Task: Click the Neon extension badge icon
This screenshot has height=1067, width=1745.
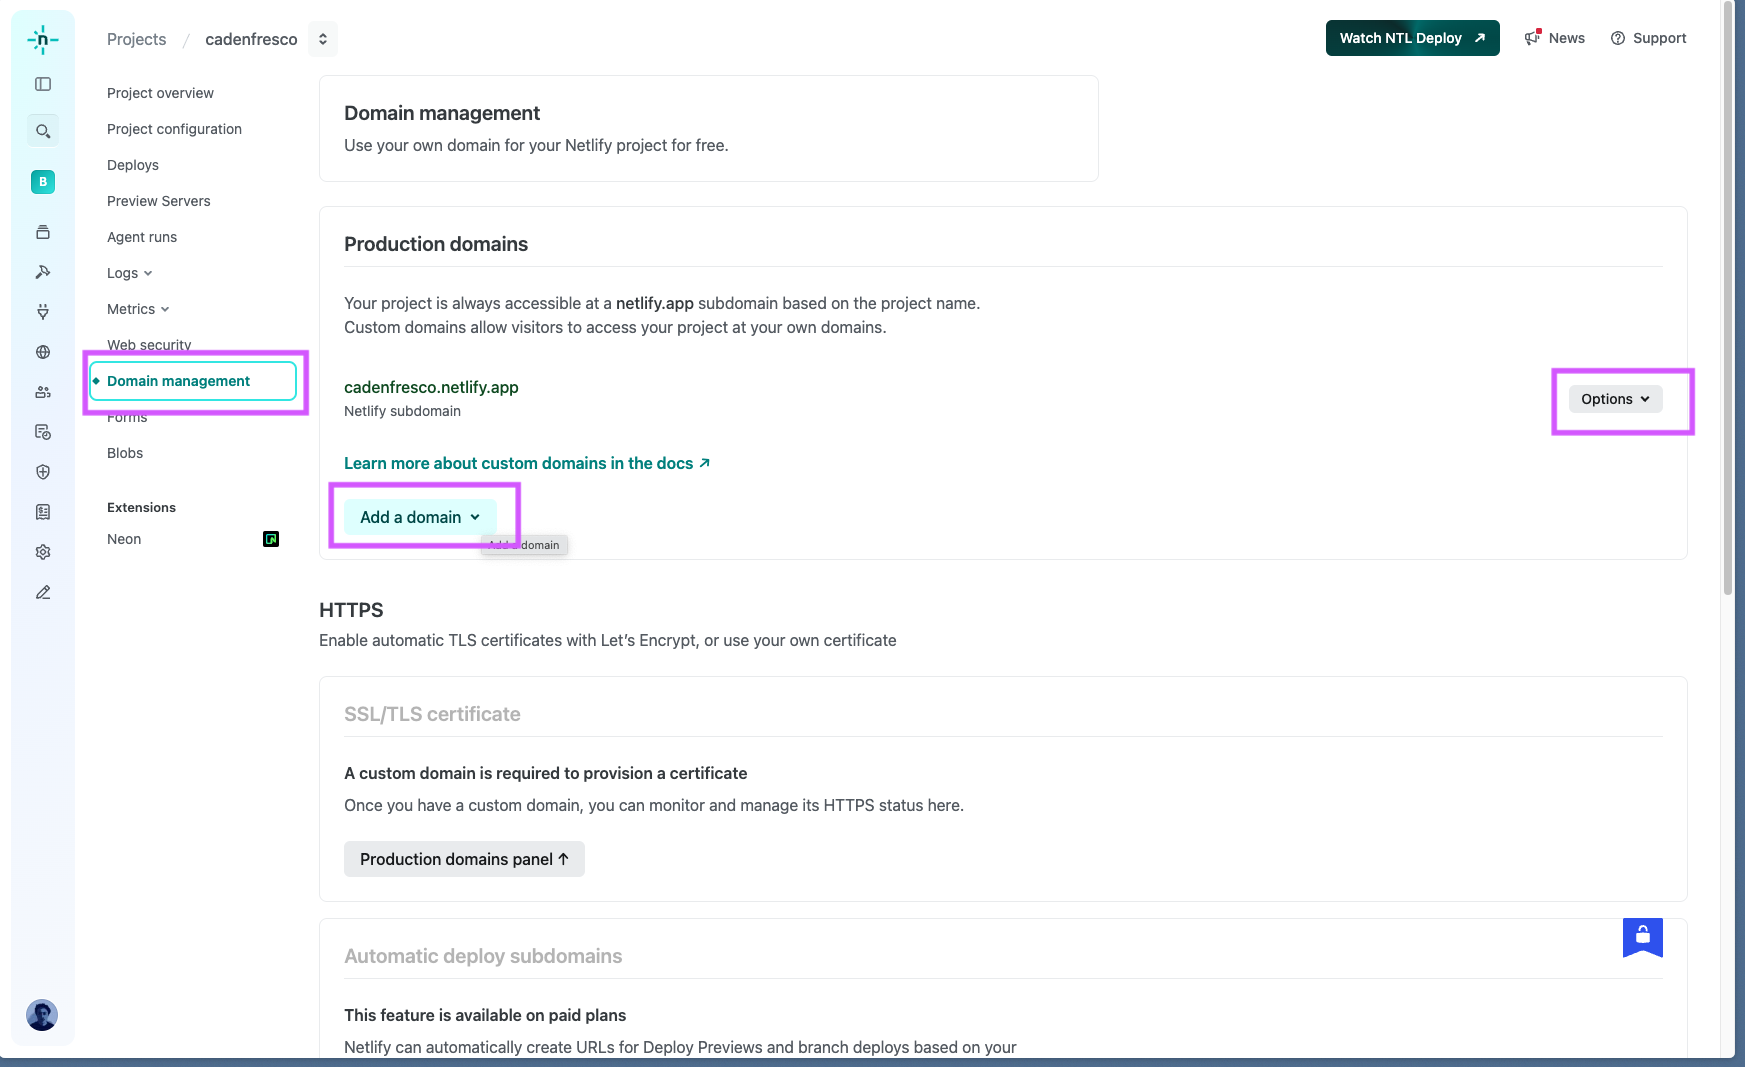Action: click(x=270, y=538)
